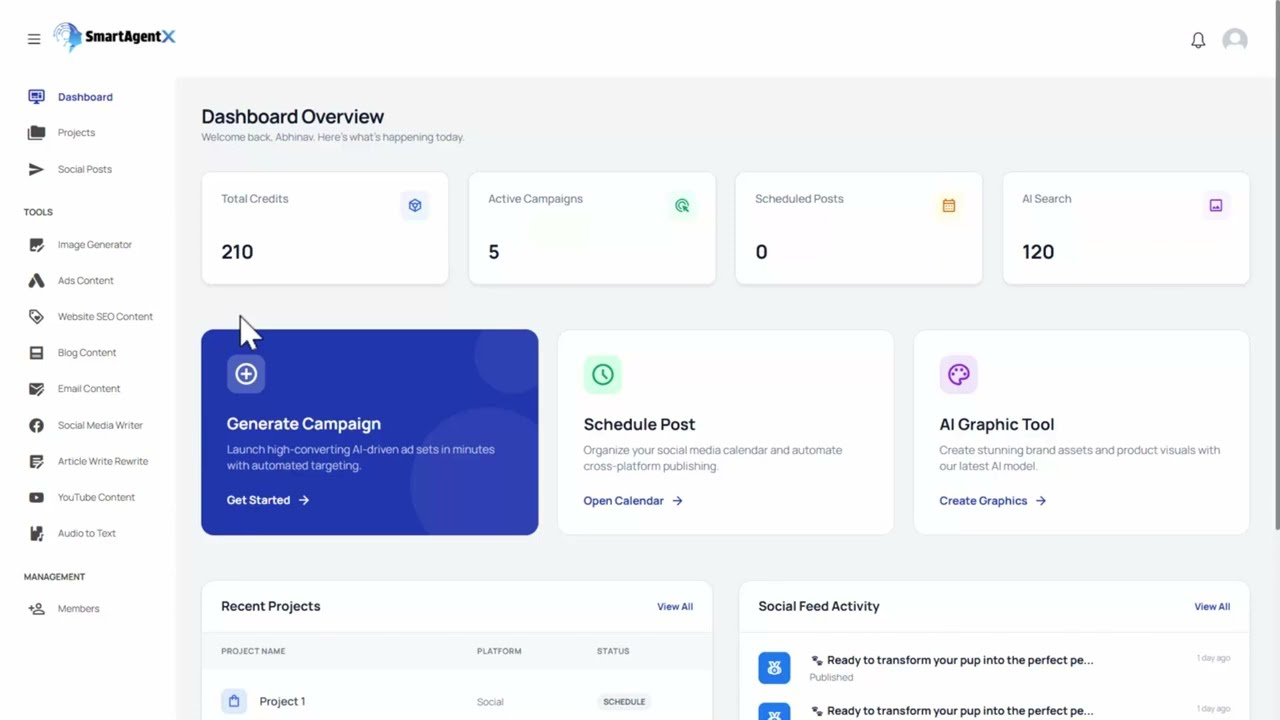This screenshot has width=1280, height=720.
Task: Click the plus icon in Generate Campaign
Action: (246, 374)
